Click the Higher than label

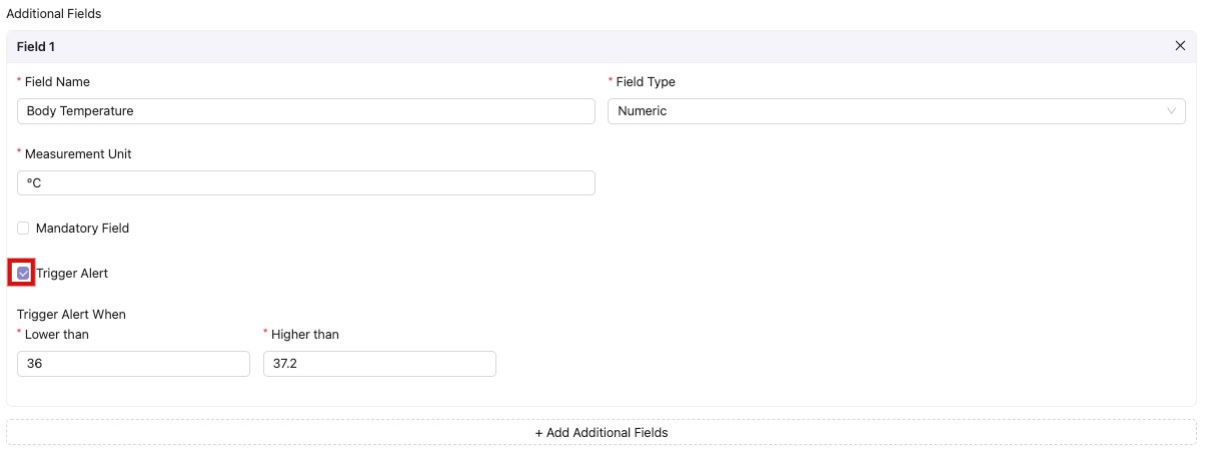tap(304, 334)
